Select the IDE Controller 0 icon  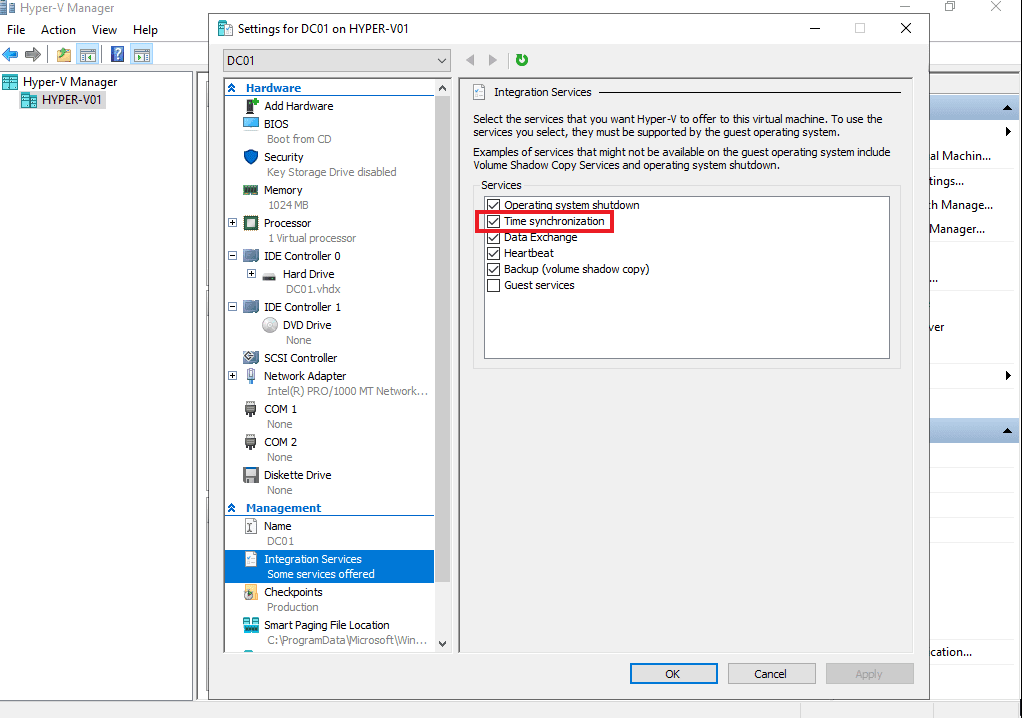click(x=251, y=255)
